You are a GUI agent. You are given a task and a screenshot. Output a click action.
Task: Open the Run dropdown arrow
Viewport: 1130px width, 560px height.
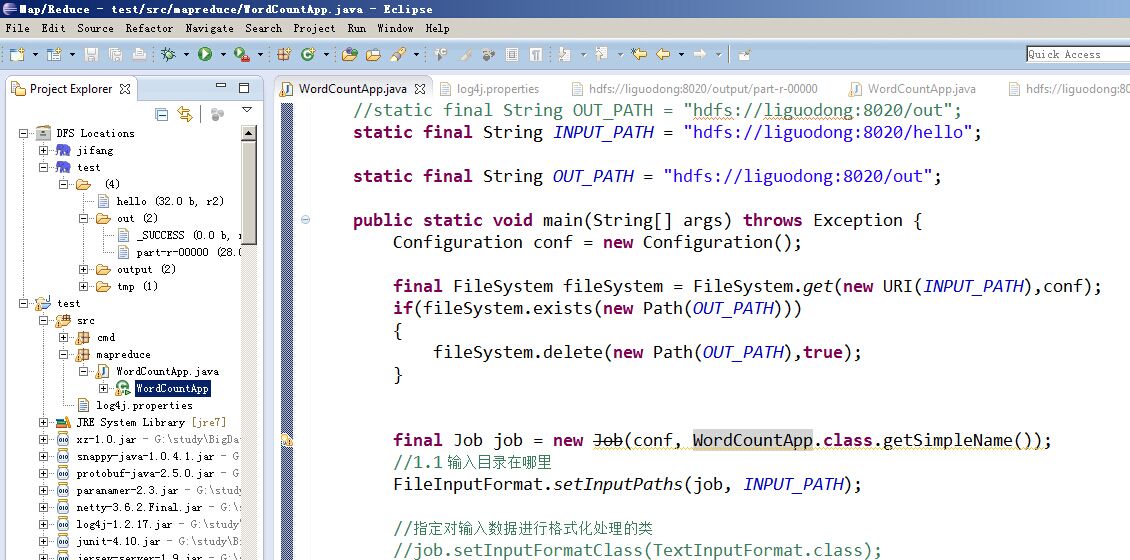click(x=223, y=54)
